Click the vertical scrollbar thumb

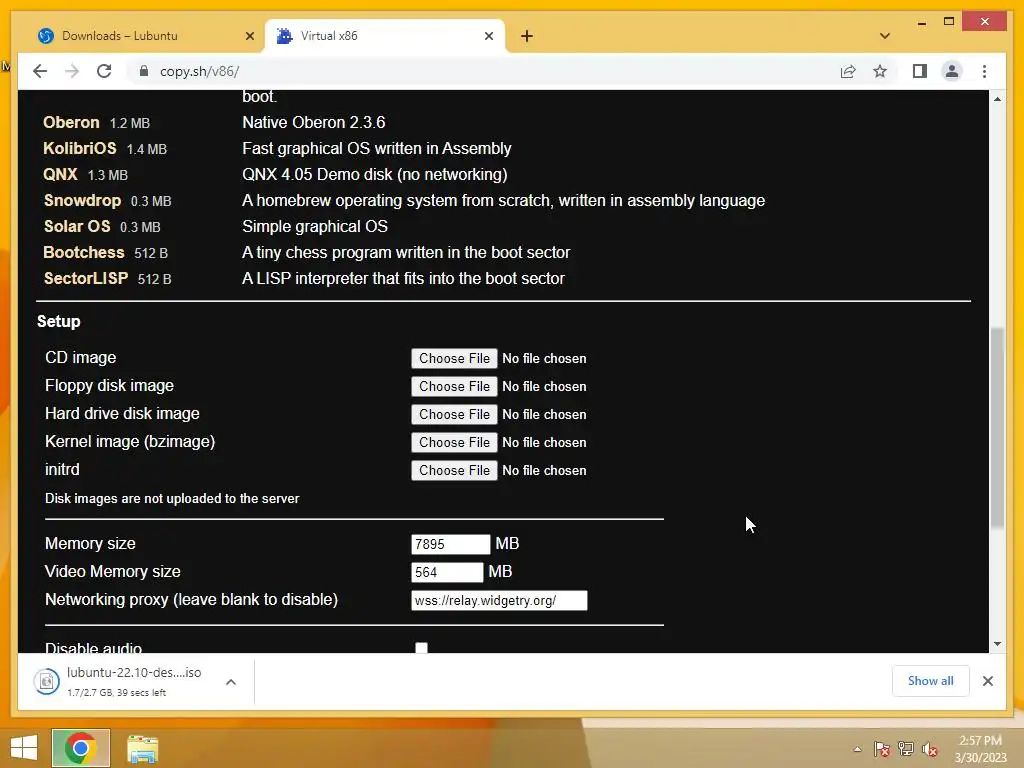pos(997,428)
